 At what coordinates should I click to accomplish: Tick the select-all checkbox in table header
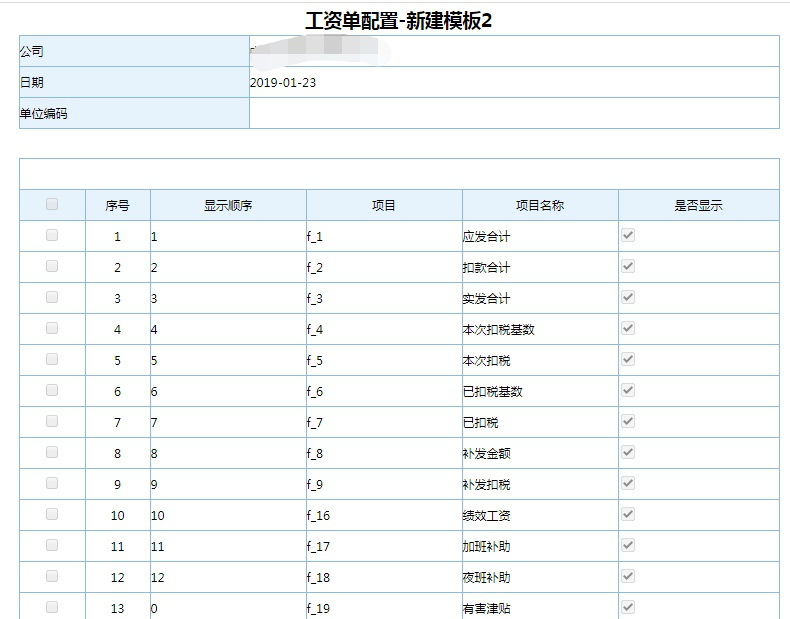coord(52,204)
